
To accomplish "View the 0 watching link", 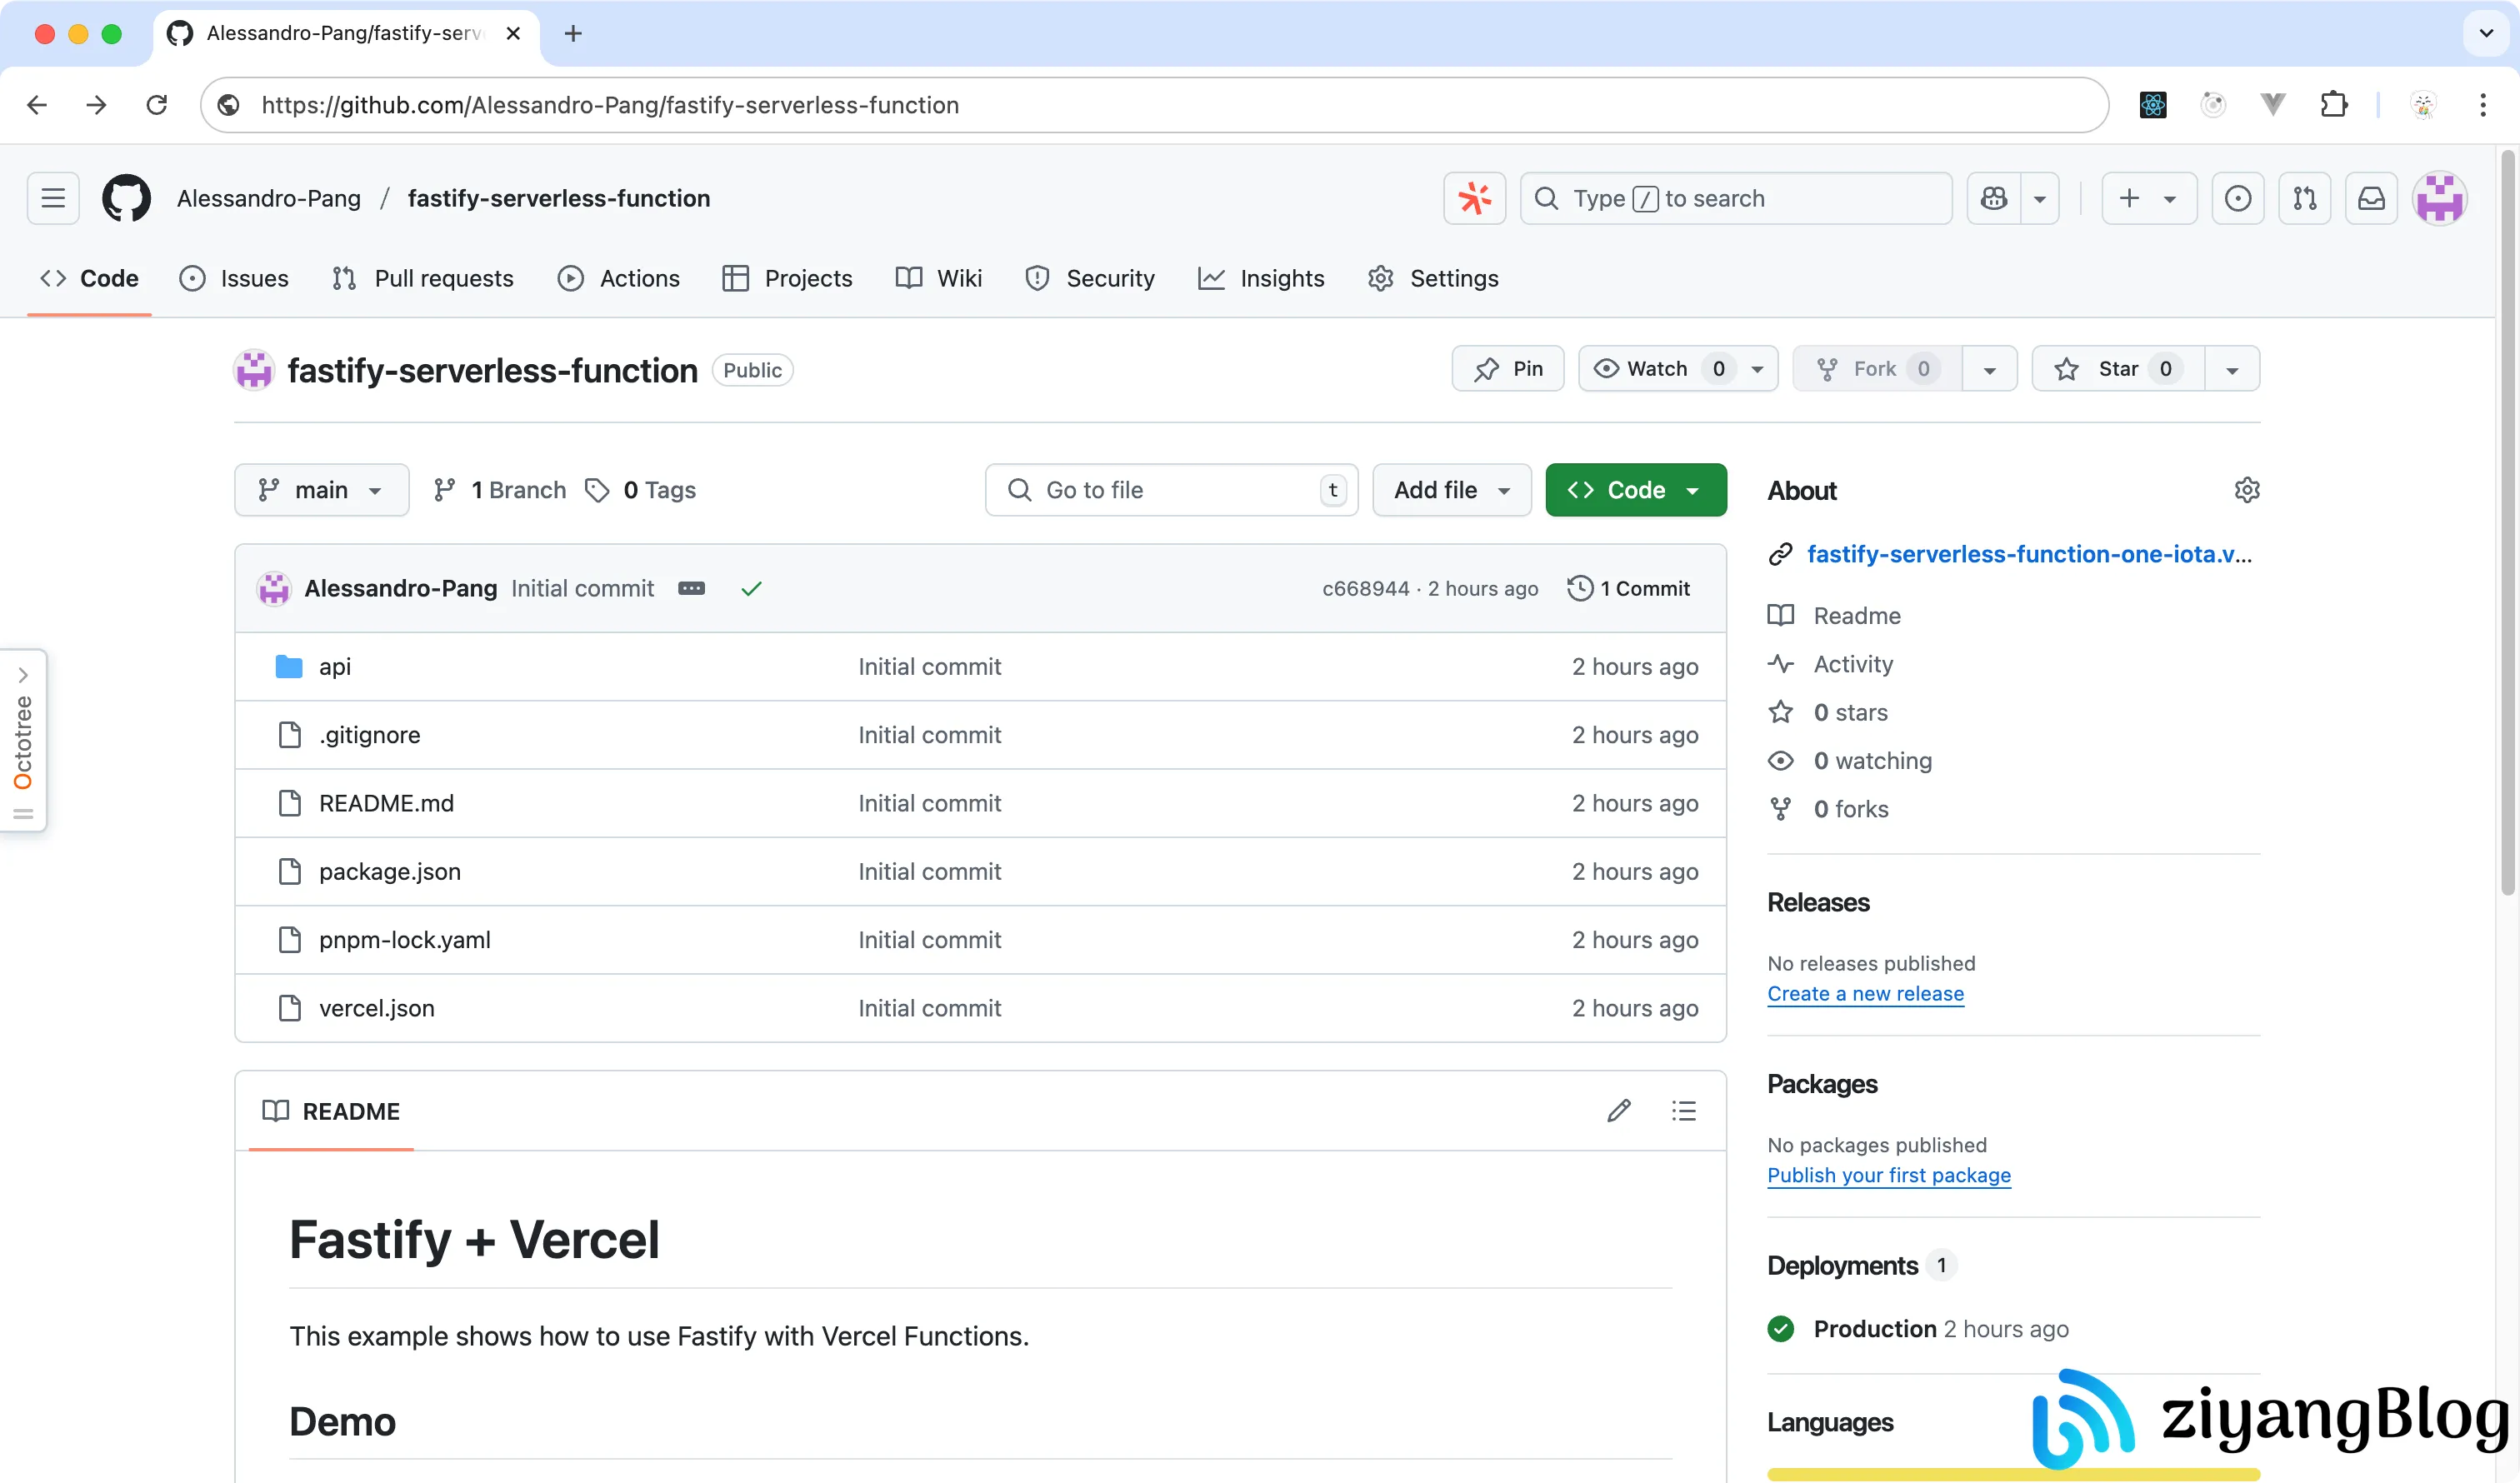I will coord(1872,762).
